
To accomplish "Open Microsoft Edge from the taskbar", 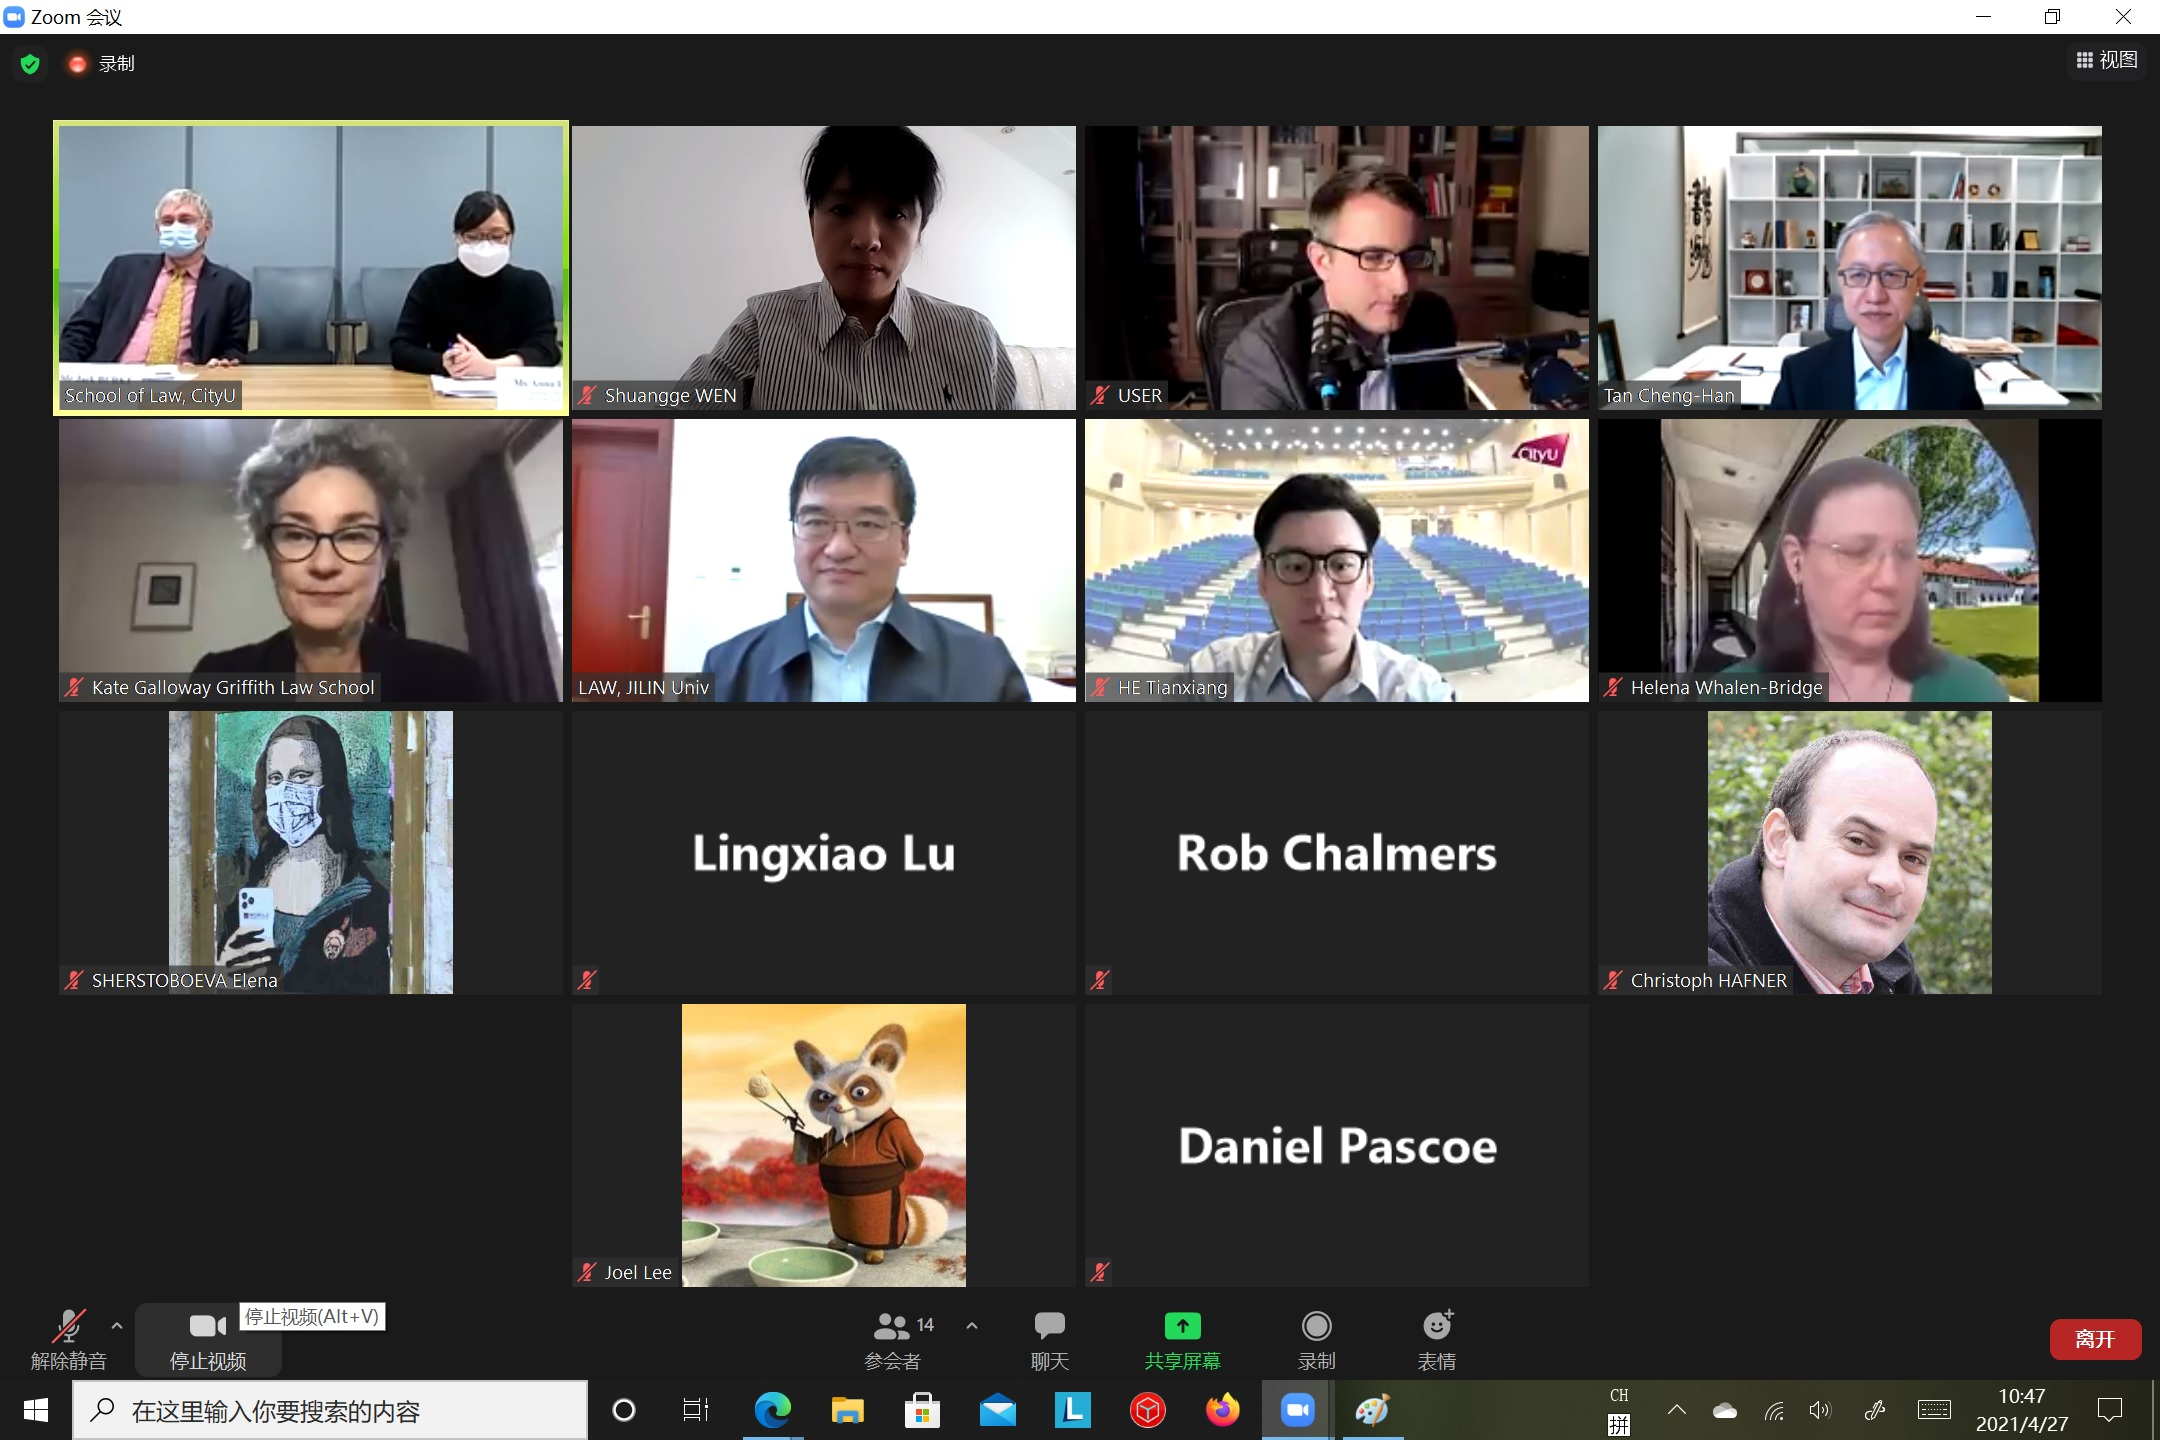I will pyautogui.click(x=772, y=1410).
